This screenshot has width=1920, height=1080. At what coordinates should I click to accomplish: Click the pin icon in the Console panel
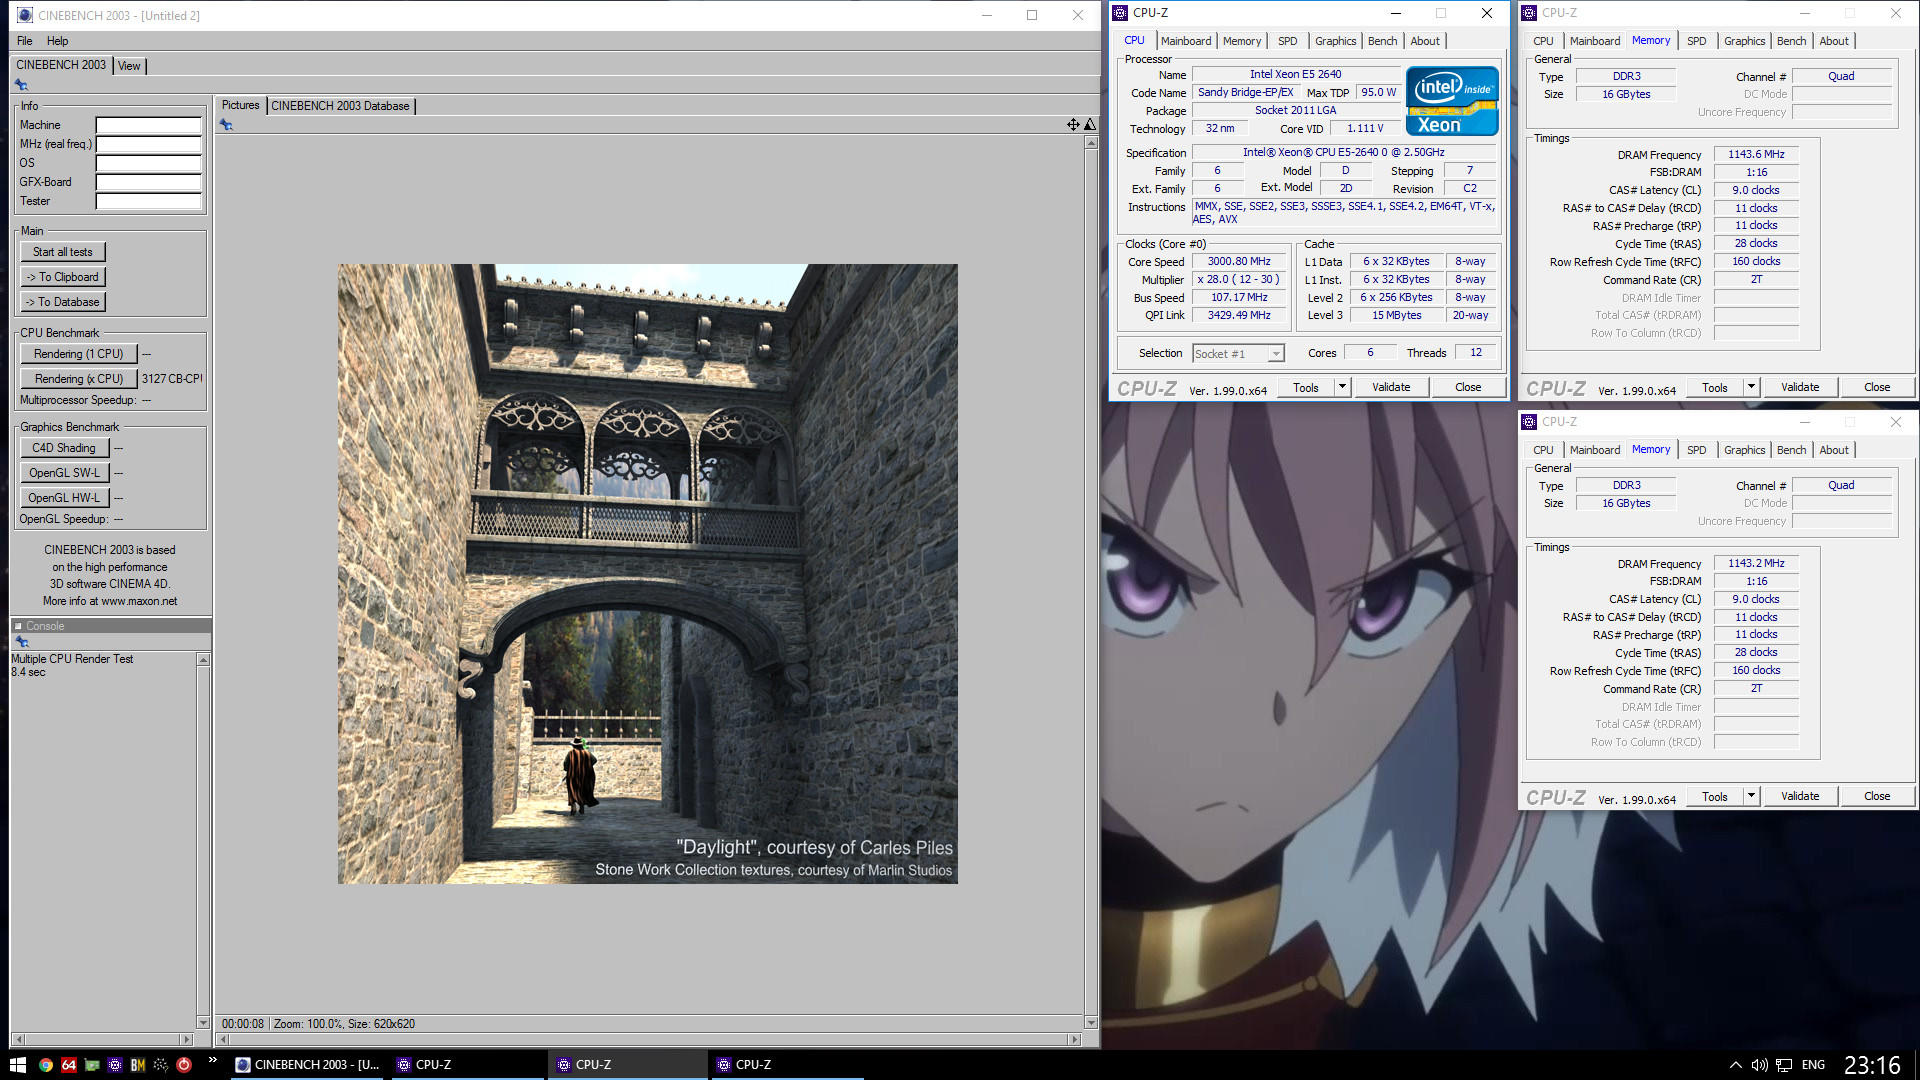click(21, 642)
